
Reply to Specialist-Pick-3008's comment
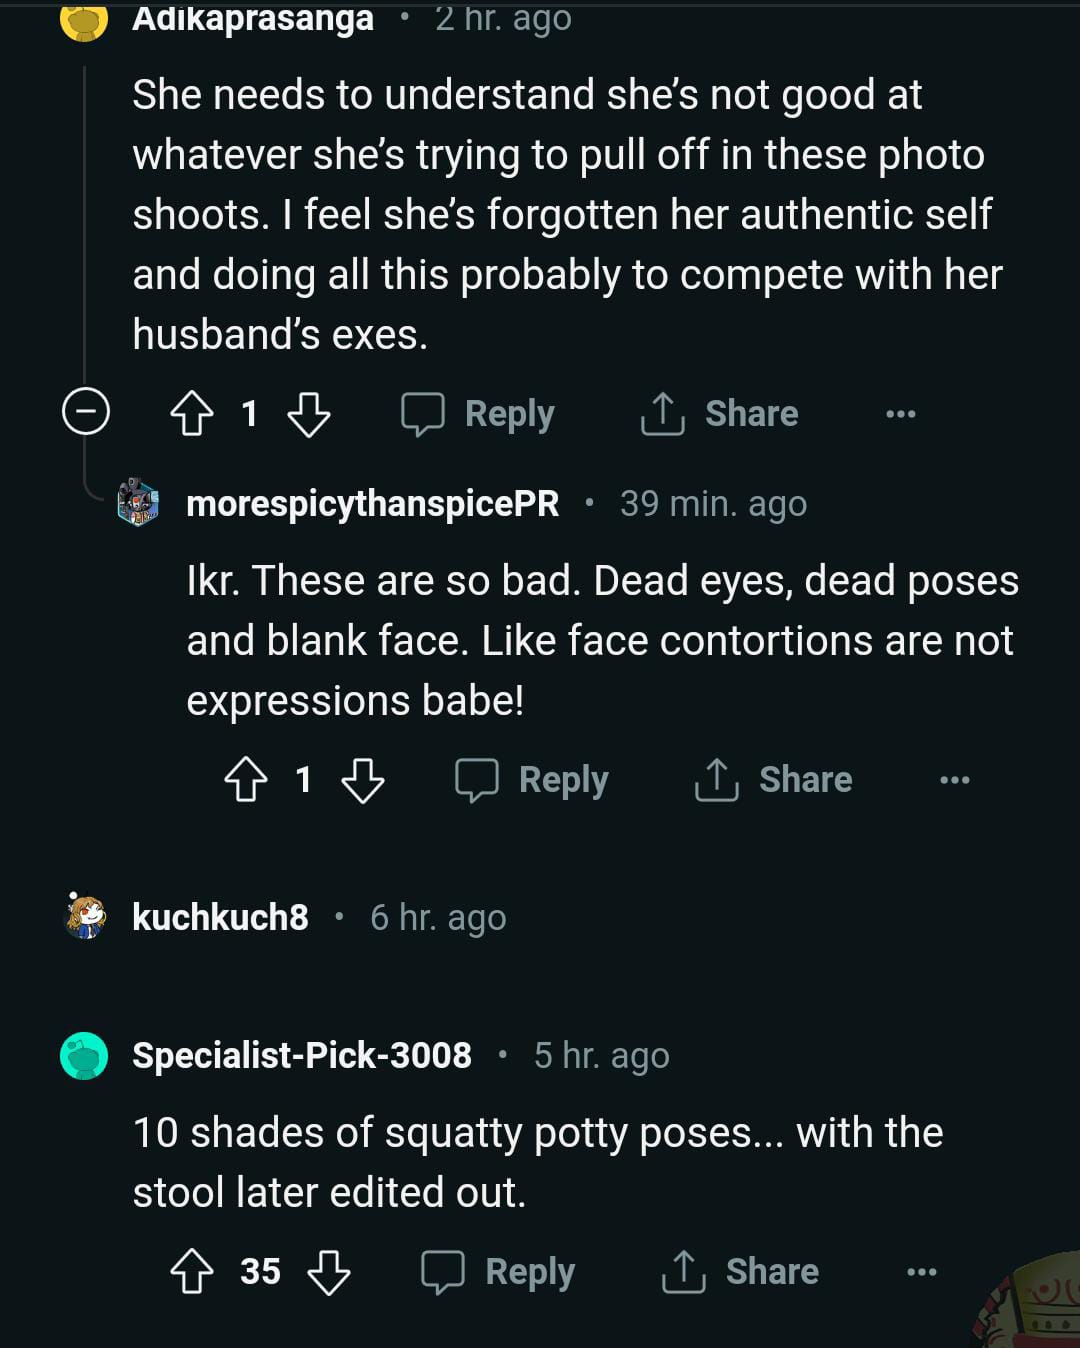coord(498,1272)
